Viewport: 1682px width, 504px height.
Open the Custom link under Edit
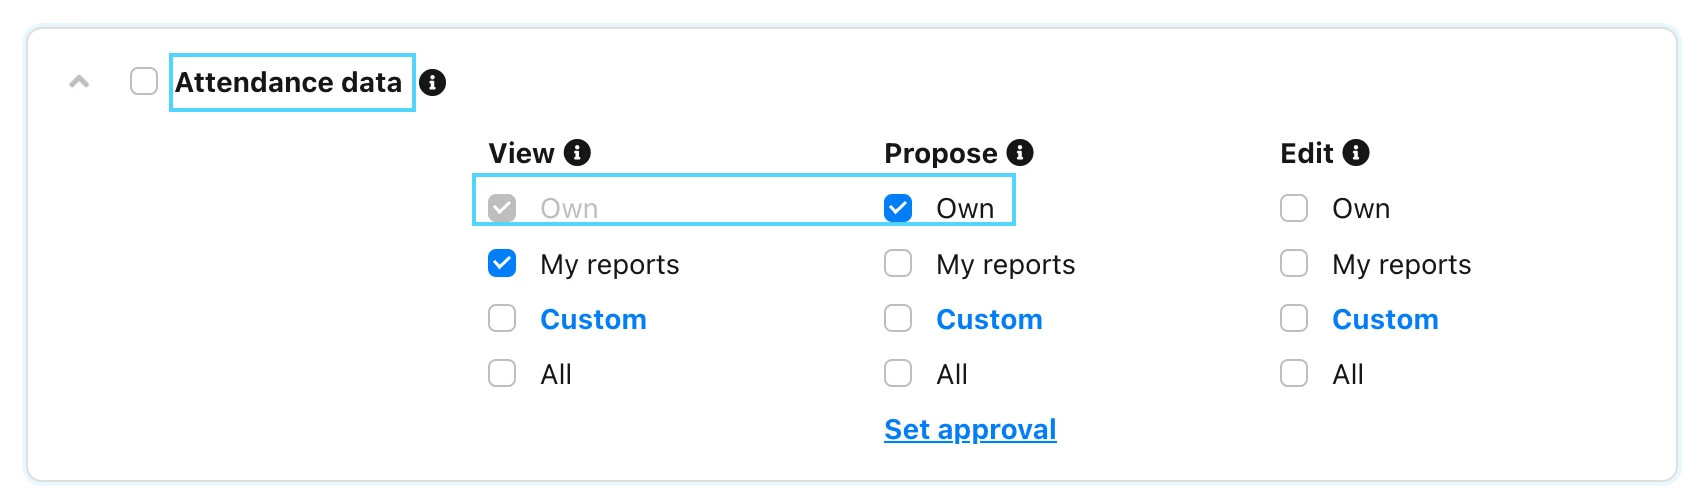[x=1385, y=319]
